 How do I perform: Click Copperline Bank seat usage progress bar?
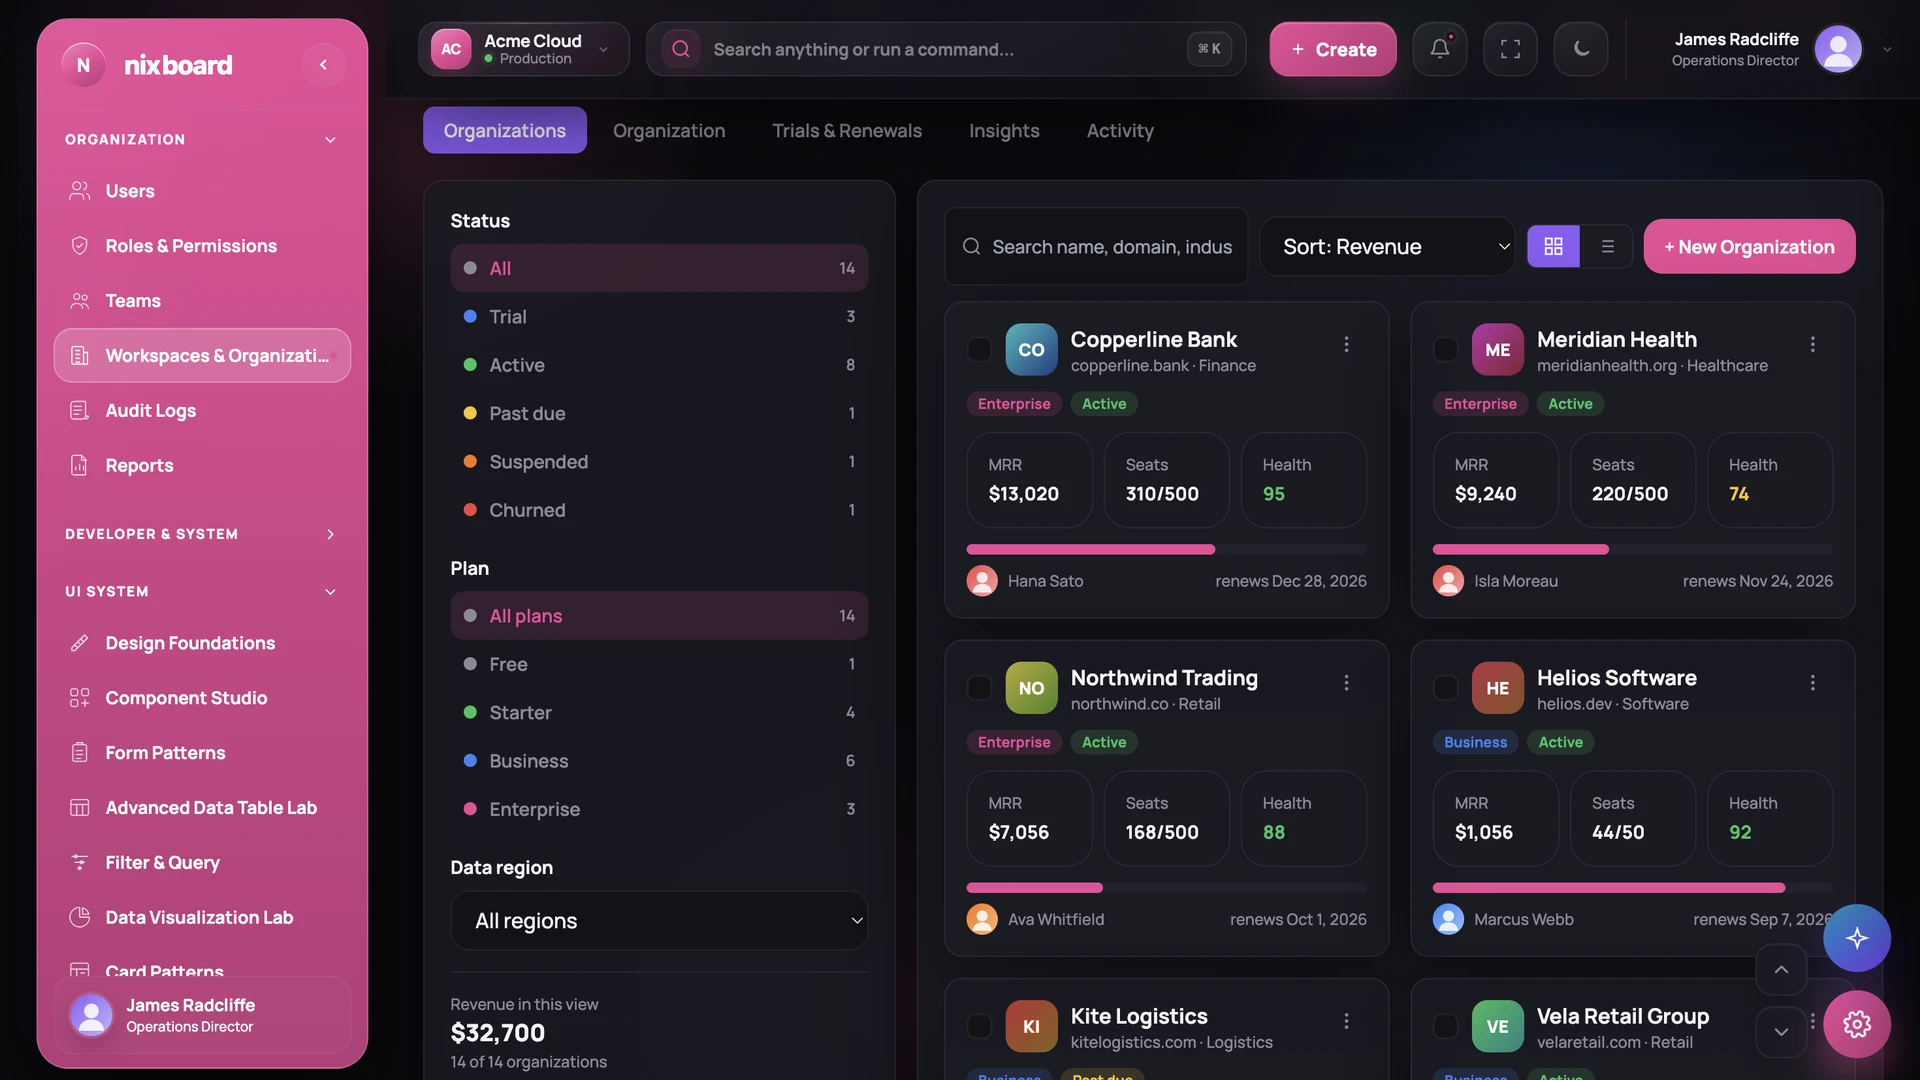[1166, 549]
